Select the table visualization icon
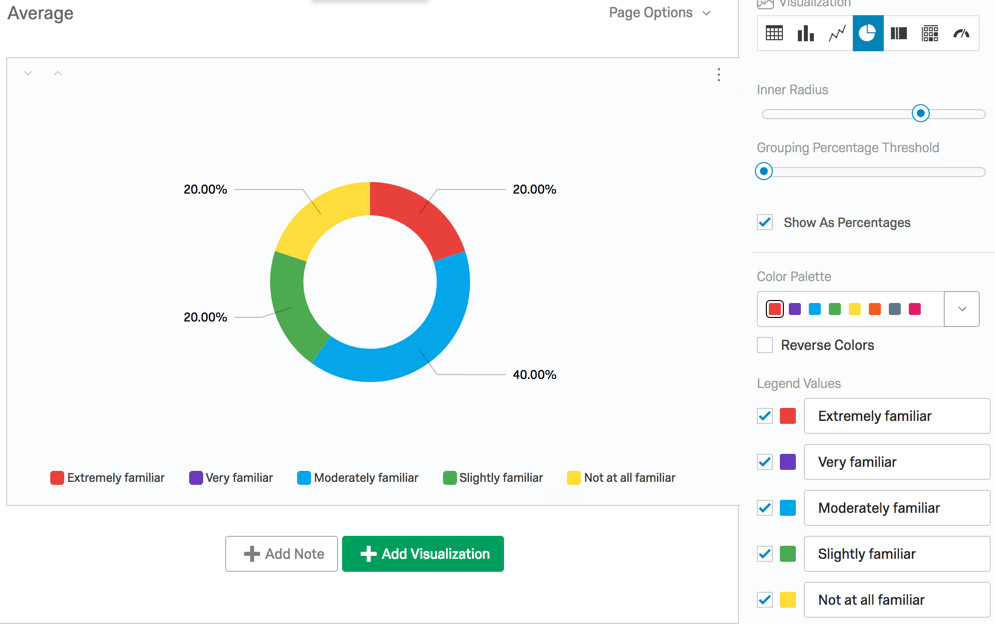 [x=774, y=33]
